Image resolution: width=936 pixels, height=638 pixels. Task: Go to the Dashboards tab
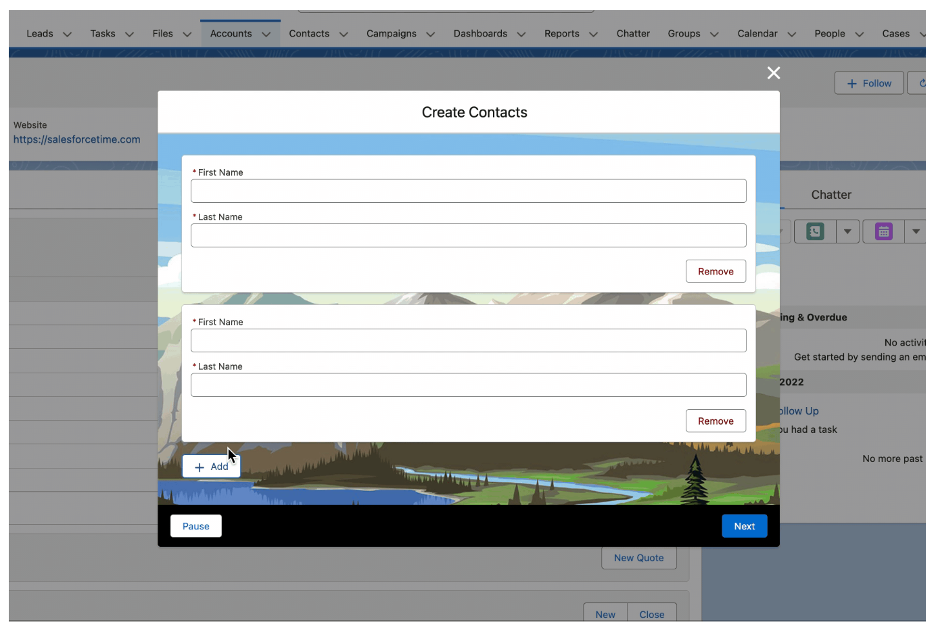[x=480, y=34]
